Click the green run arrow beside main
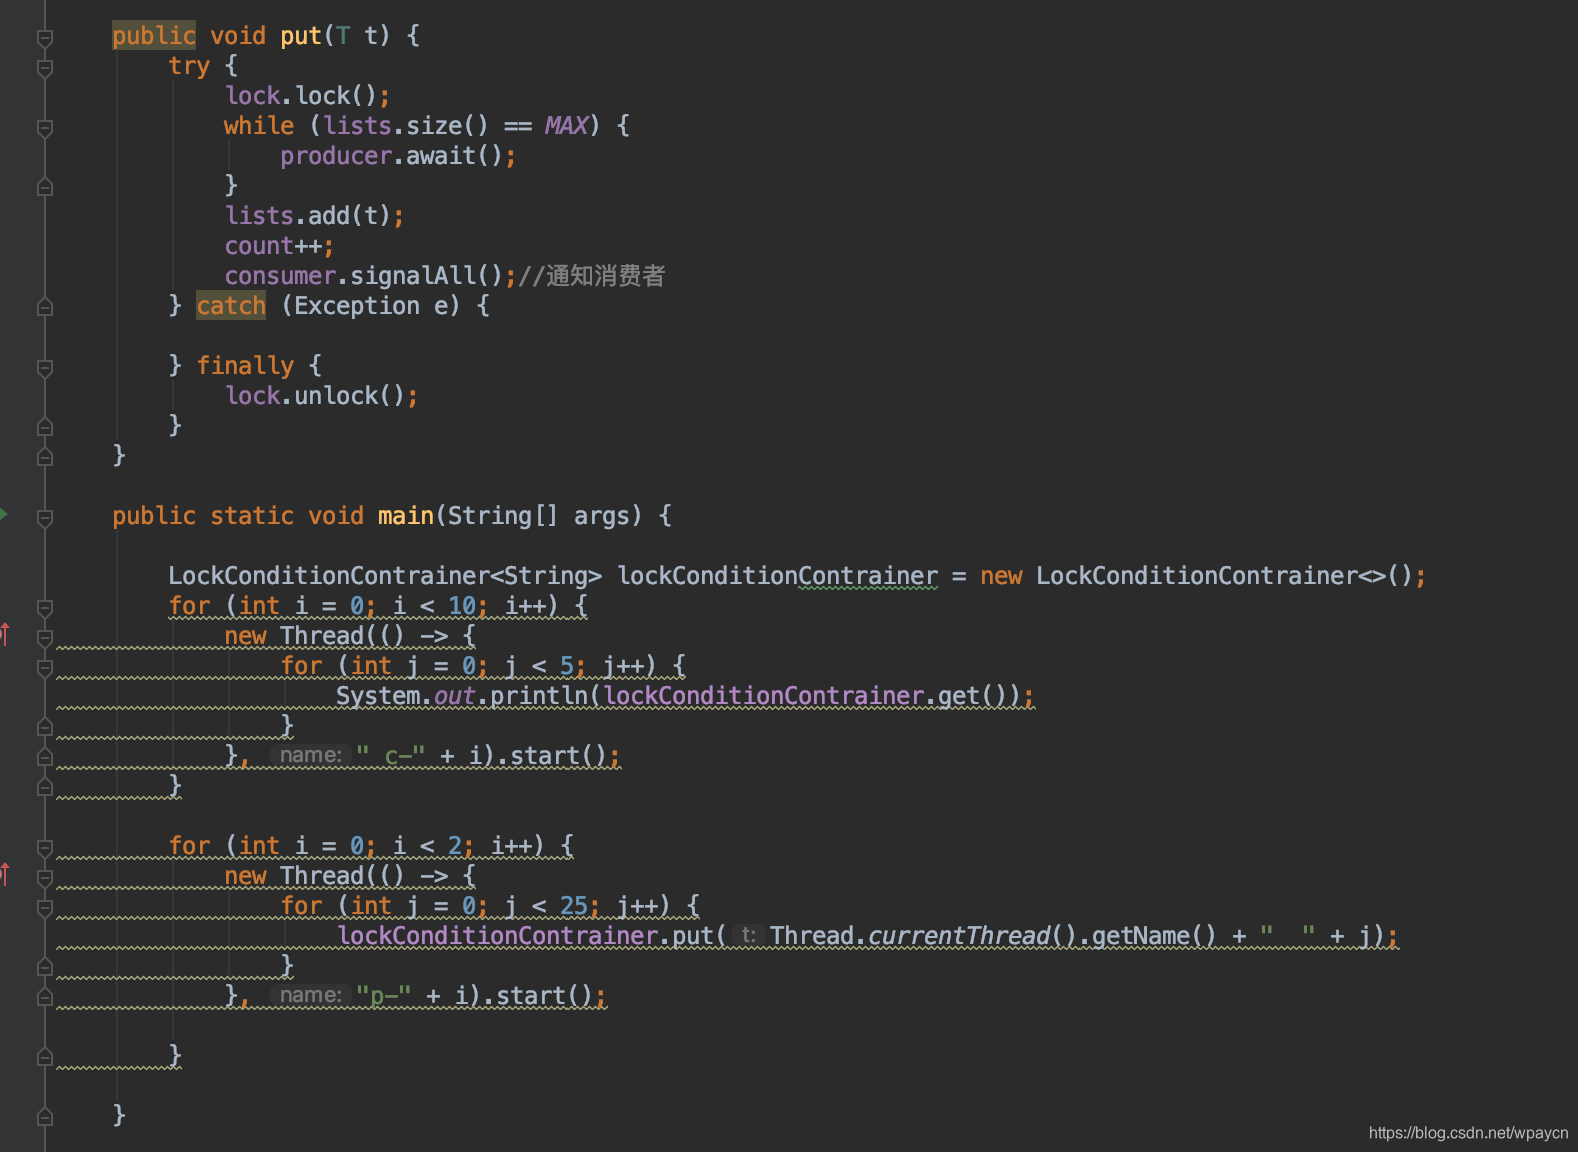 (x=4, y=514)
